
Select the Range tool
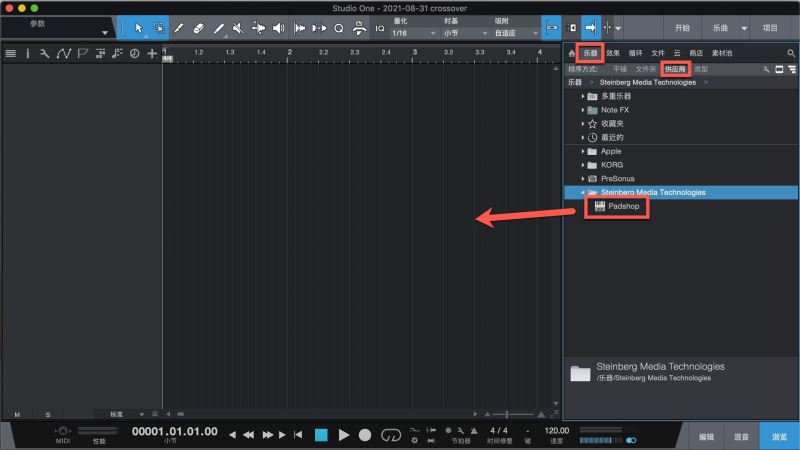(x=159, y=28)
